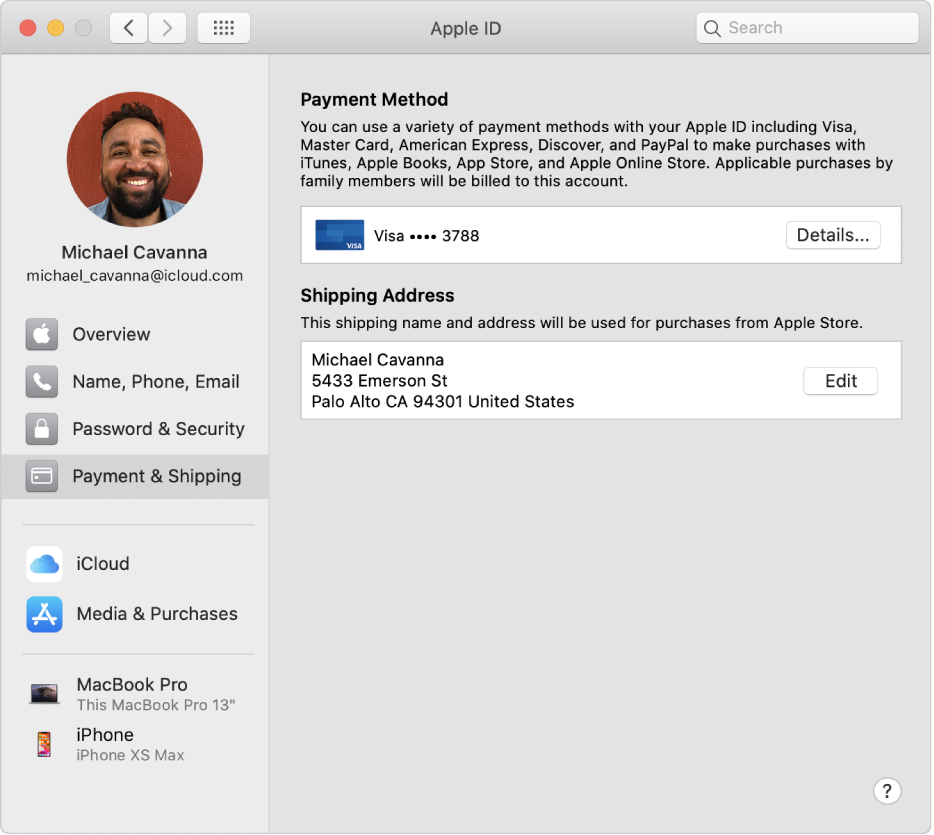Viewport: 934px width, 835px height.
Task: Click the Payment & Shipping card icon
Action: click(42, 476)
